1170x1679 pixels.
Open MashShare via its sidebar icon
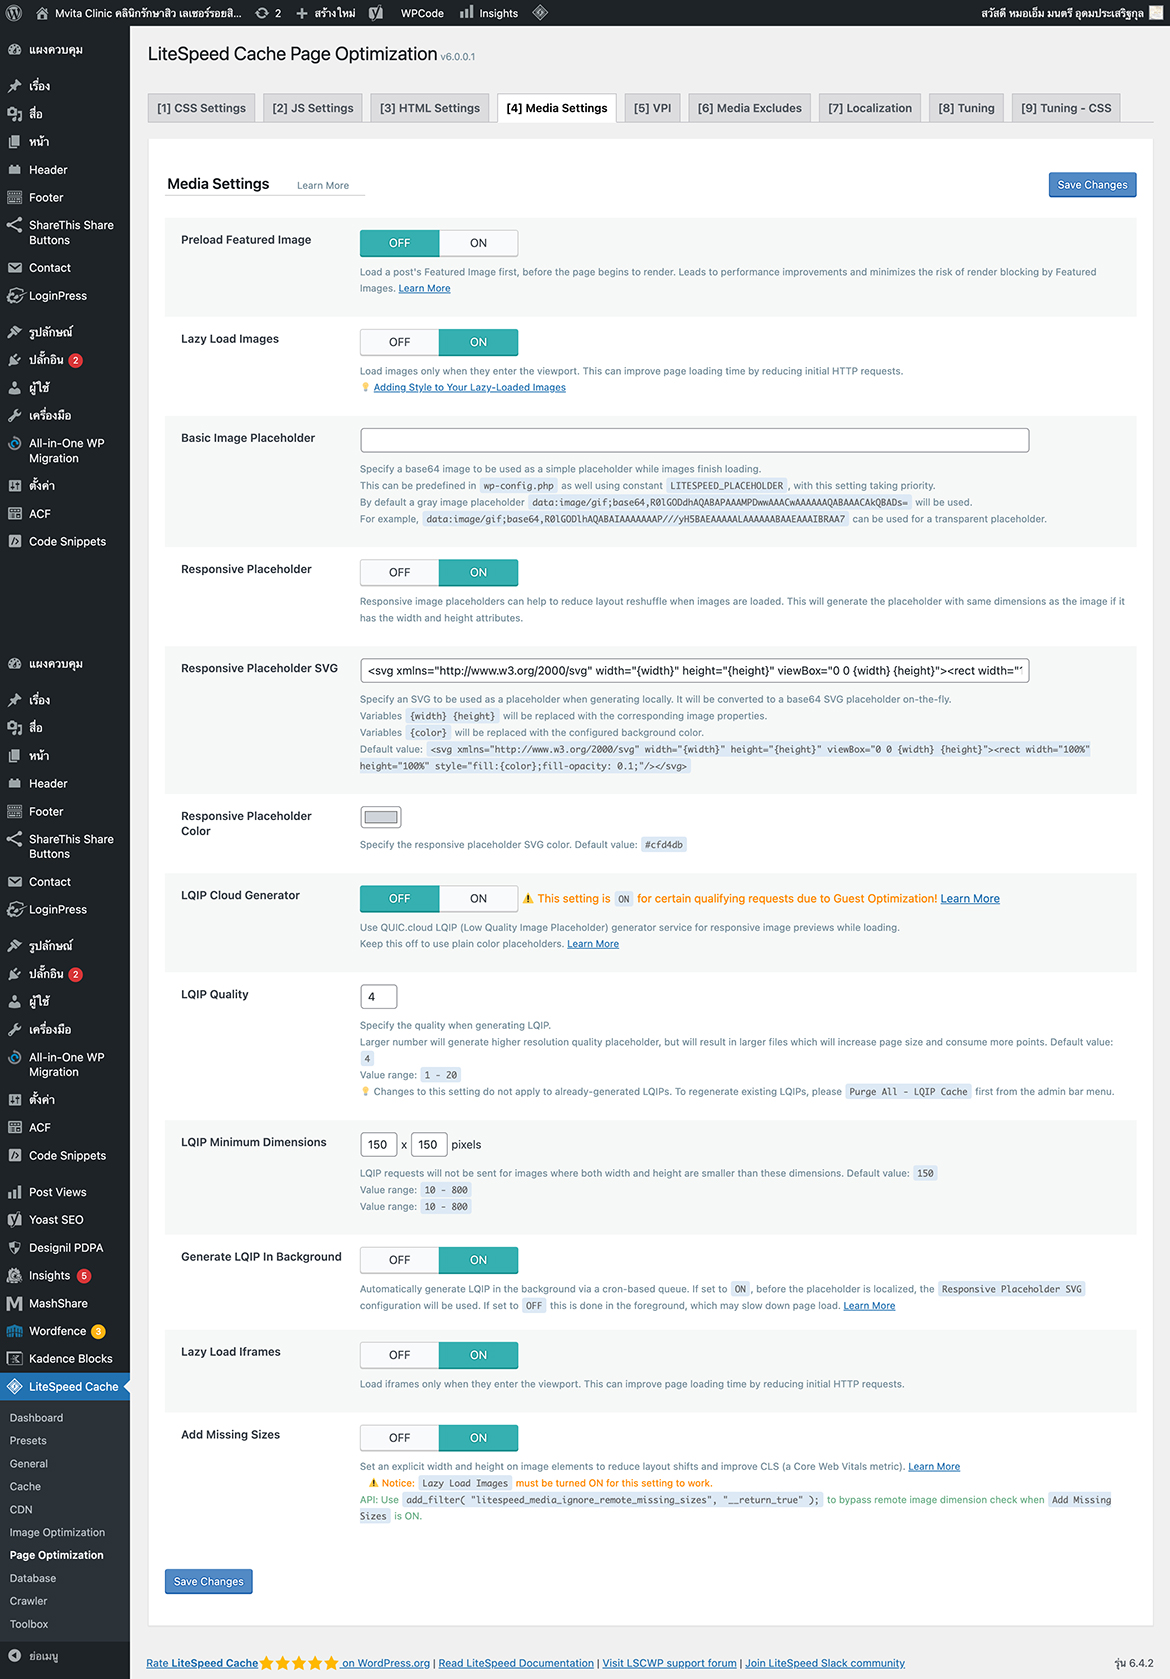click(x=14, y=1304)
